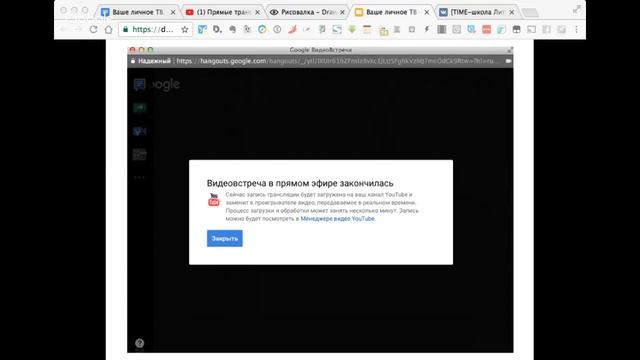
Task: Open Chrome three-dot menu
Action: pyautogui.click(x=576, y=29)
